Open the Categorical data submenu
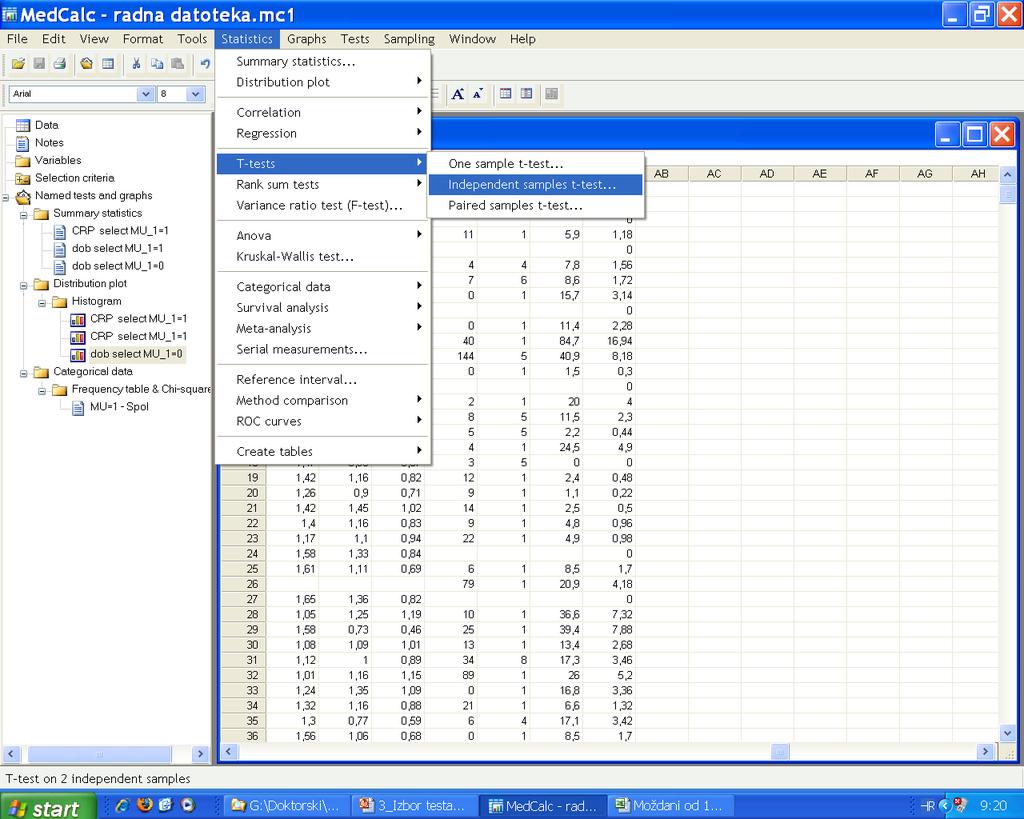This screenshot has height=819, width=1024. [x=323, y=287]
